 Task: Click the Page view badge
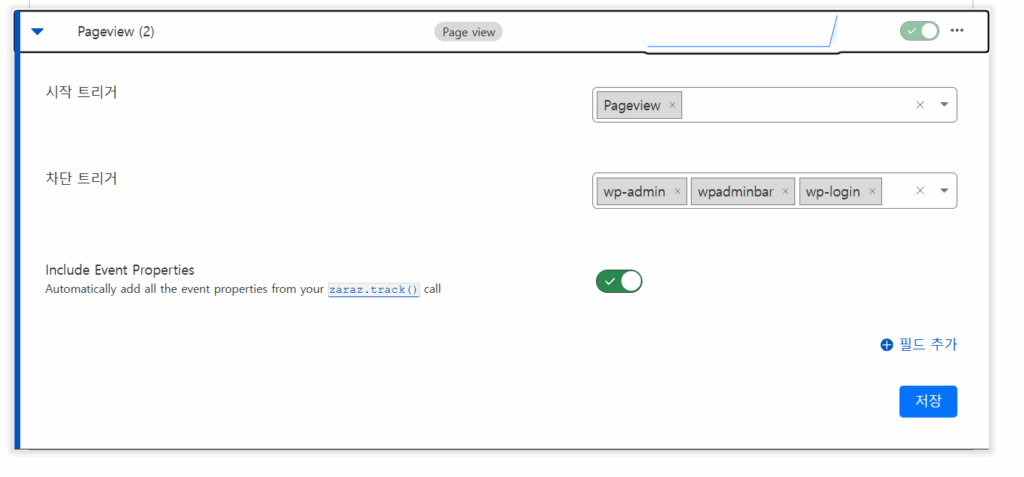pyautogui.click(x=468, y=32)
